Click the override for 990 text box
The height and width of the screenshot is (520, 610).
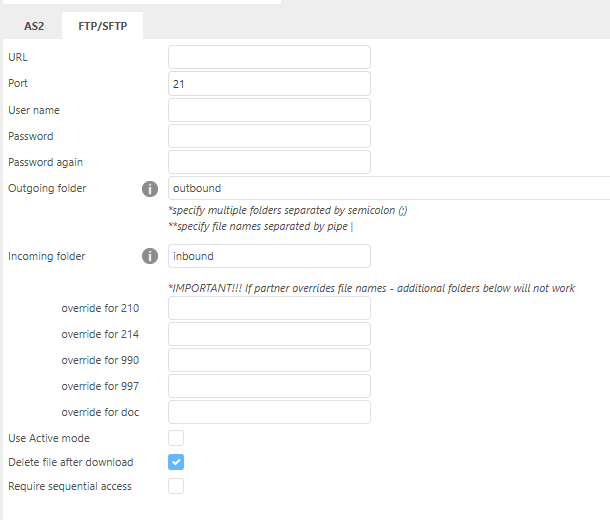click(x=269, y=360)
